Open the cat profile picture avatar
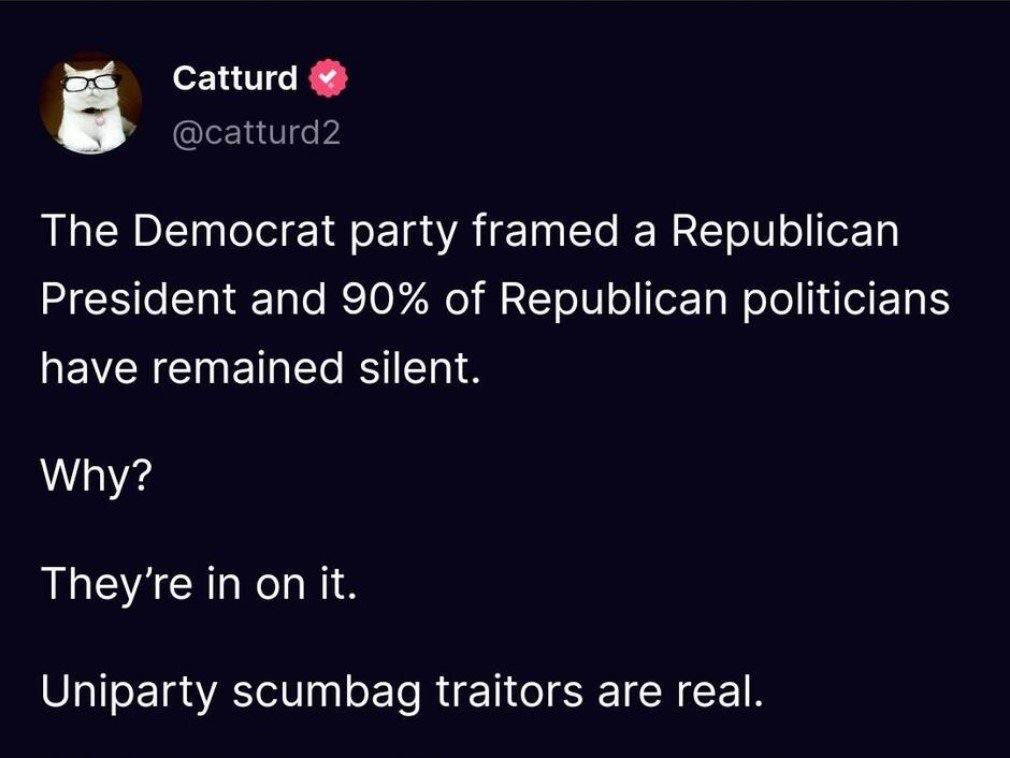Screen dimensions: 1010x758 (91, 104)
